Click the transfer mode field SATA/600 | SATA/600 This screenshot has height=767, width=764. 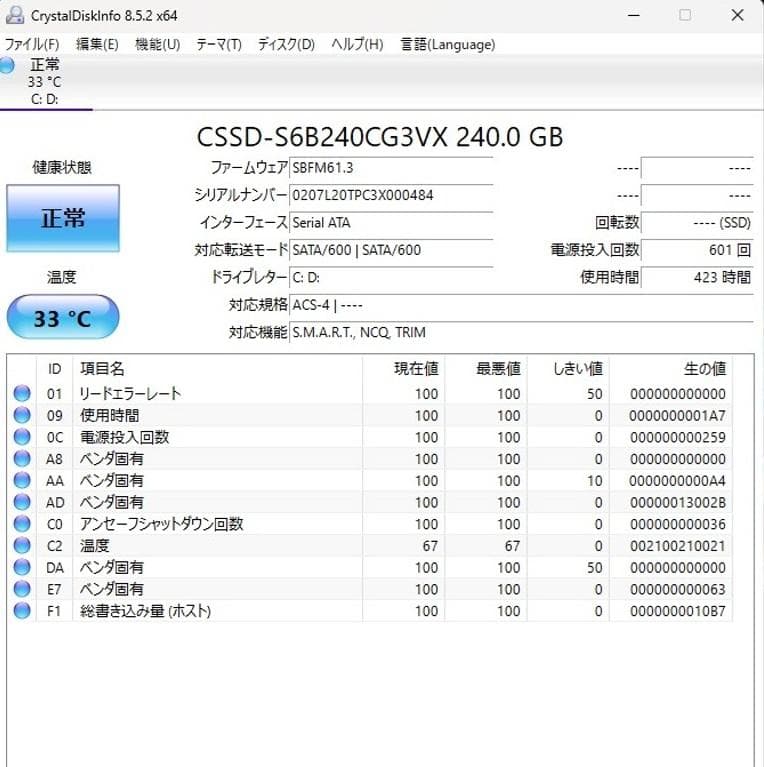(391, 250)
